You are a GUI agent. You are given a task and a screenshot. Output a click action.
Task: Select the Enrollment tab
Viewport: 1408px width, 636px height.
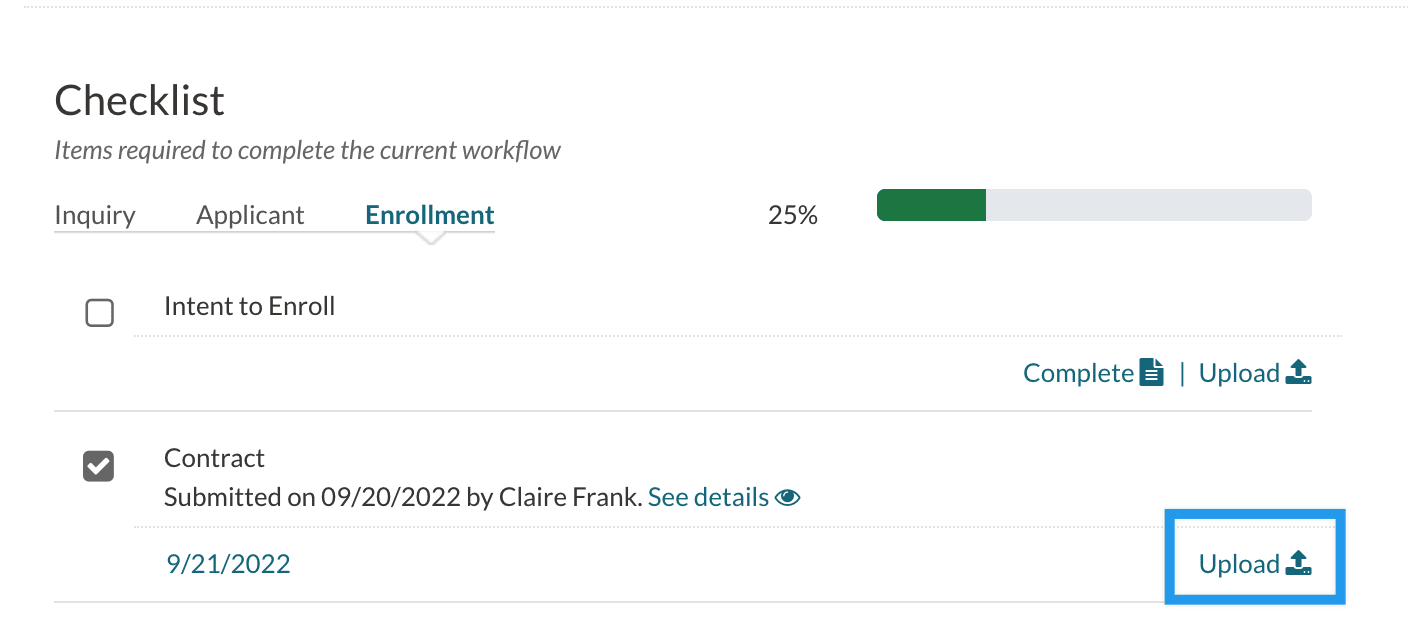(430, 215)
